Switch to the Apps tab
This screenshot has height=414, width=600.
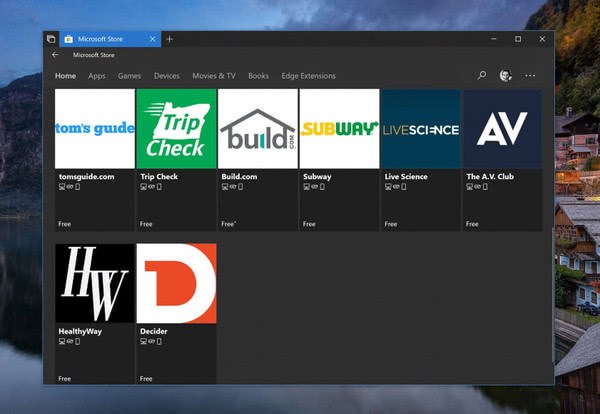[97, 76]
